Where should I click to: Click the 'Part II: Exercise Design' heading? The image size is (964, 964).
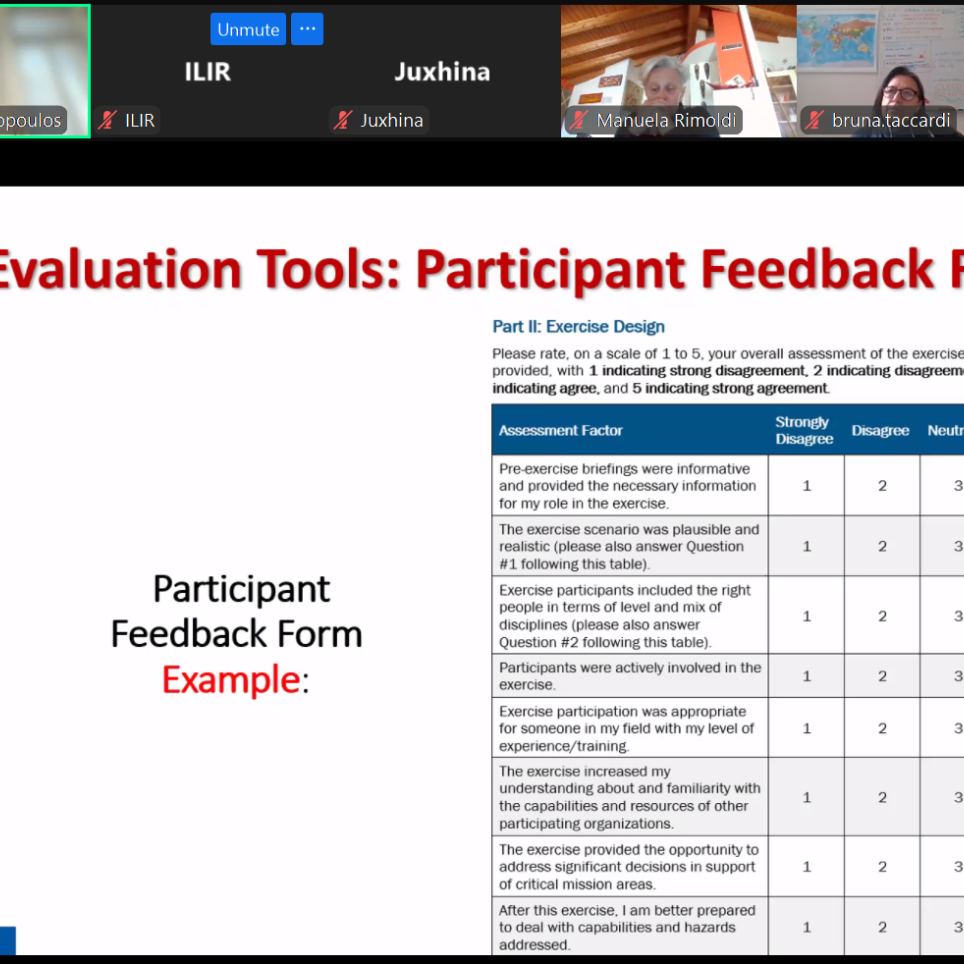[x=579, y=326]
